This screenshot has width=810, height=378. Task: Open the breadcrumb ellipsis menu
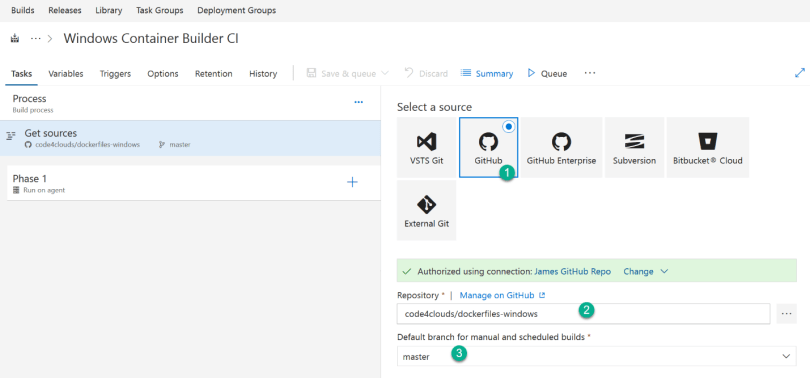point(35,39)
